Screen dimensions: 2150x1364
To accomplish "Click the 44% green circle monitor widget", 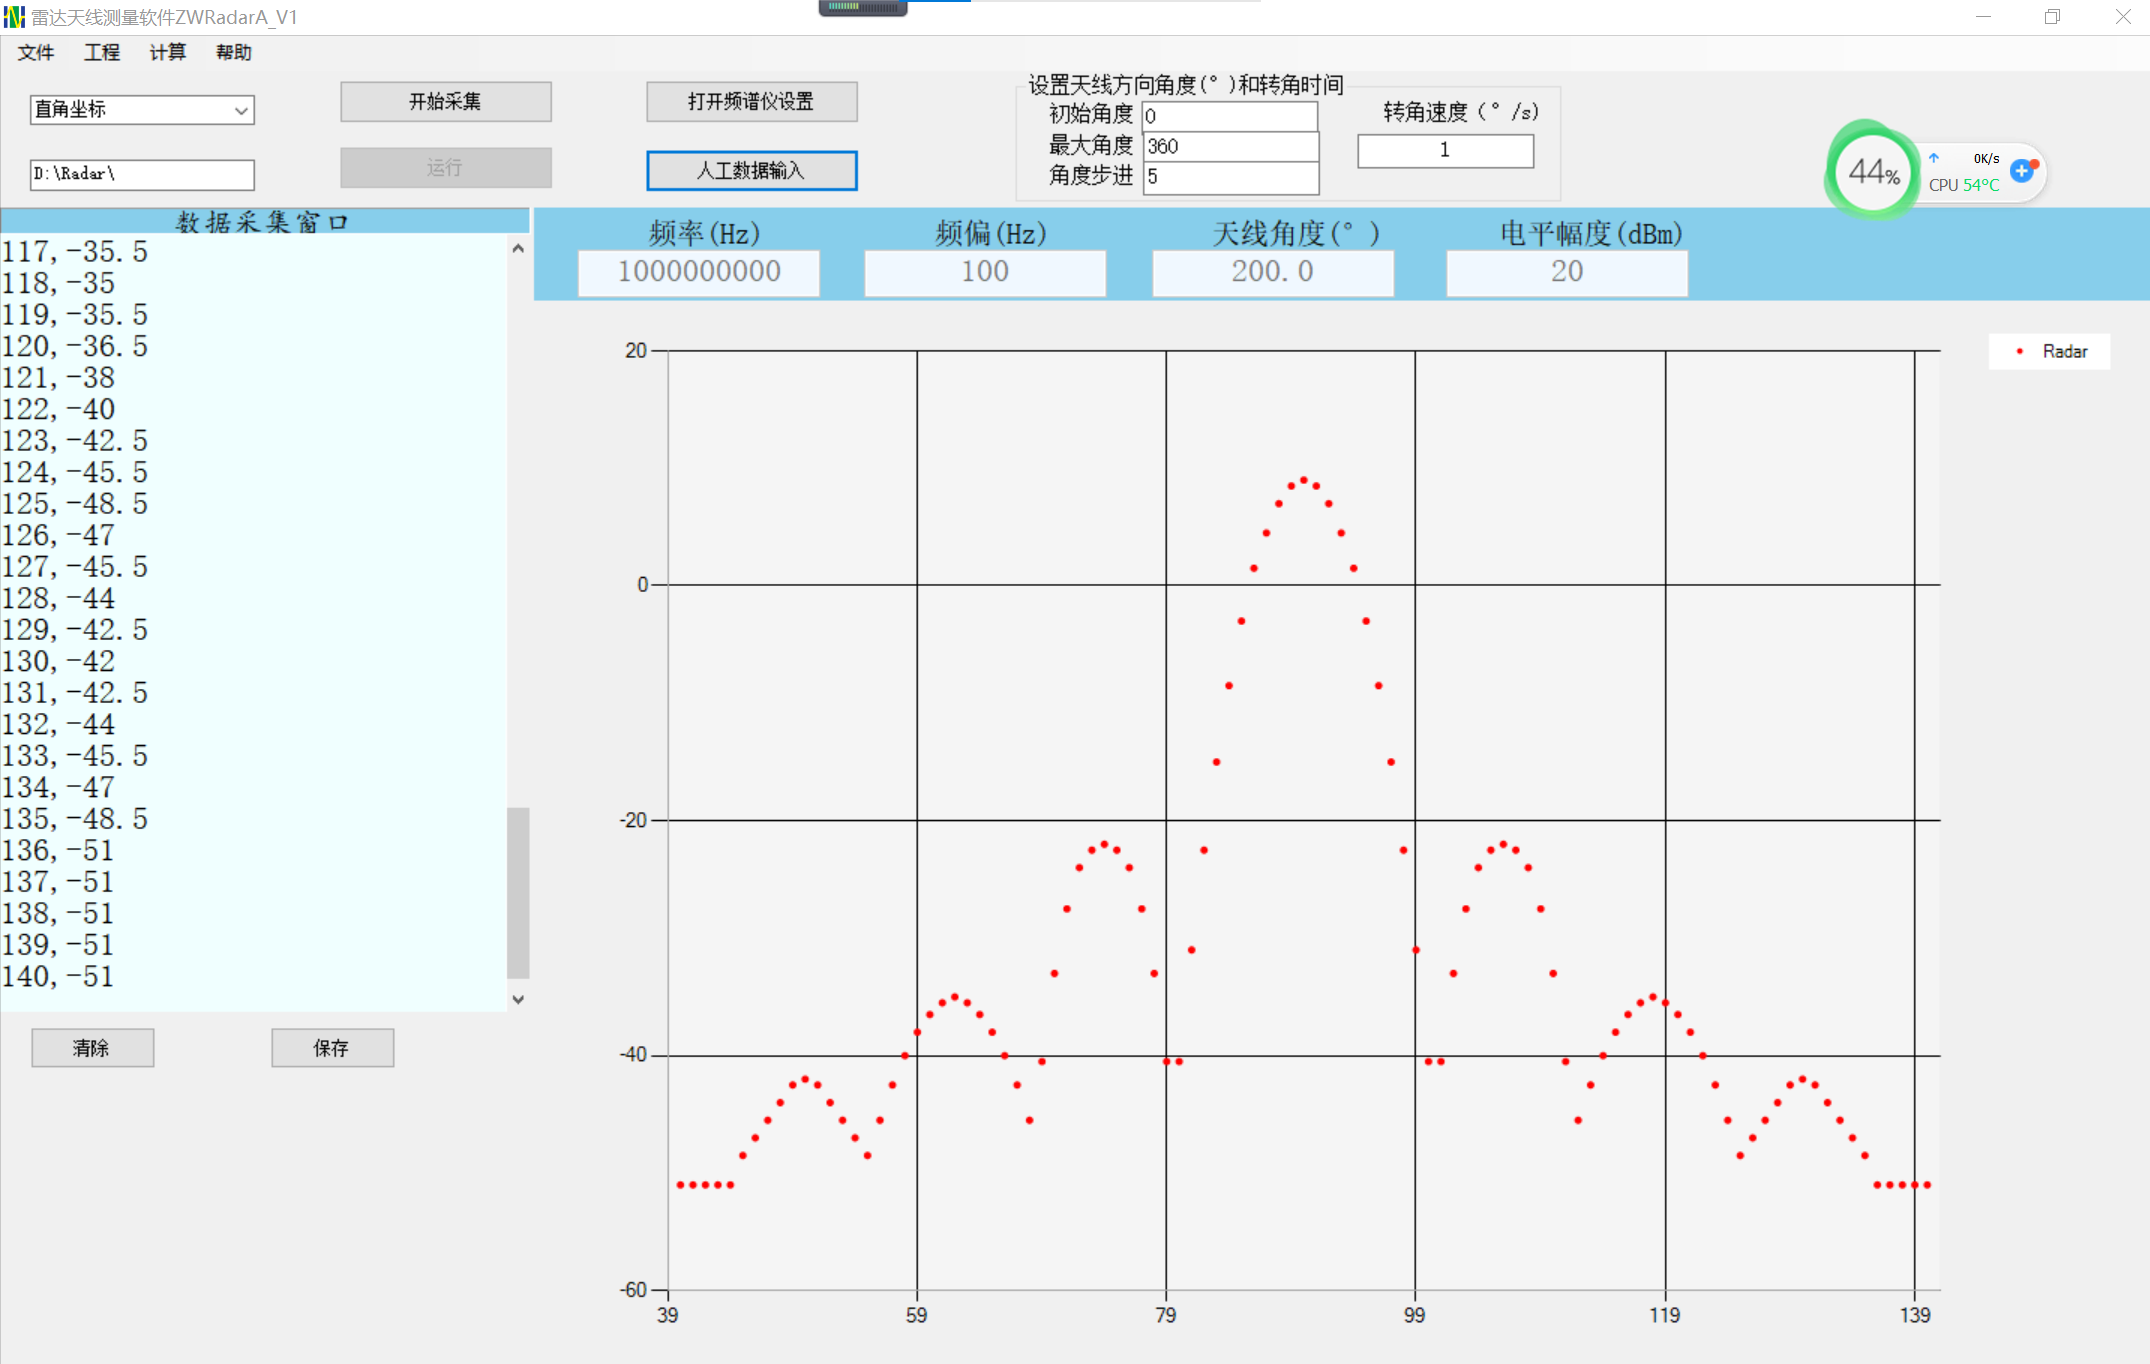I will pos(1872,172).
